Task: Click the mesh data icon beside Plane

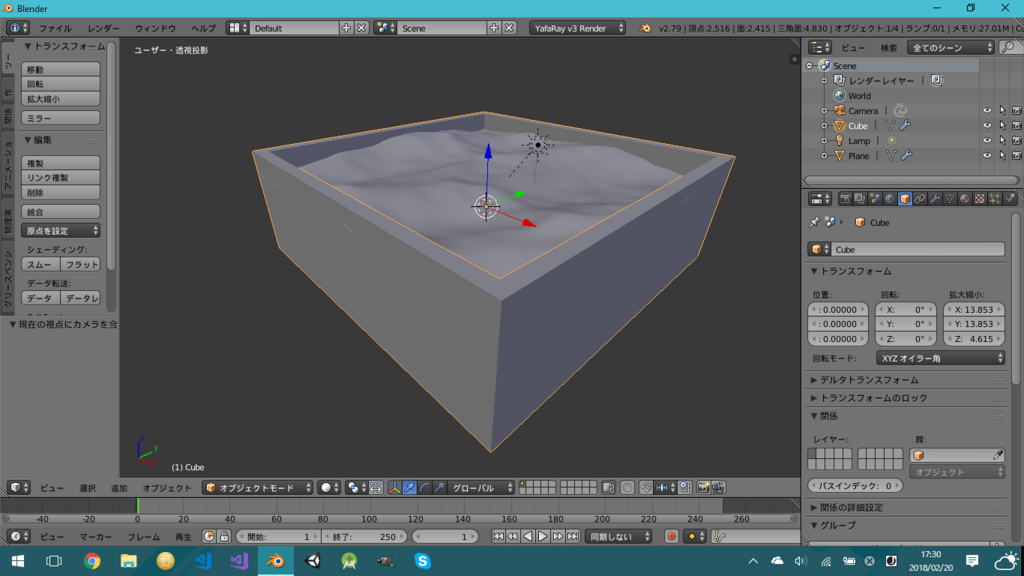Action: click(891, 155)
